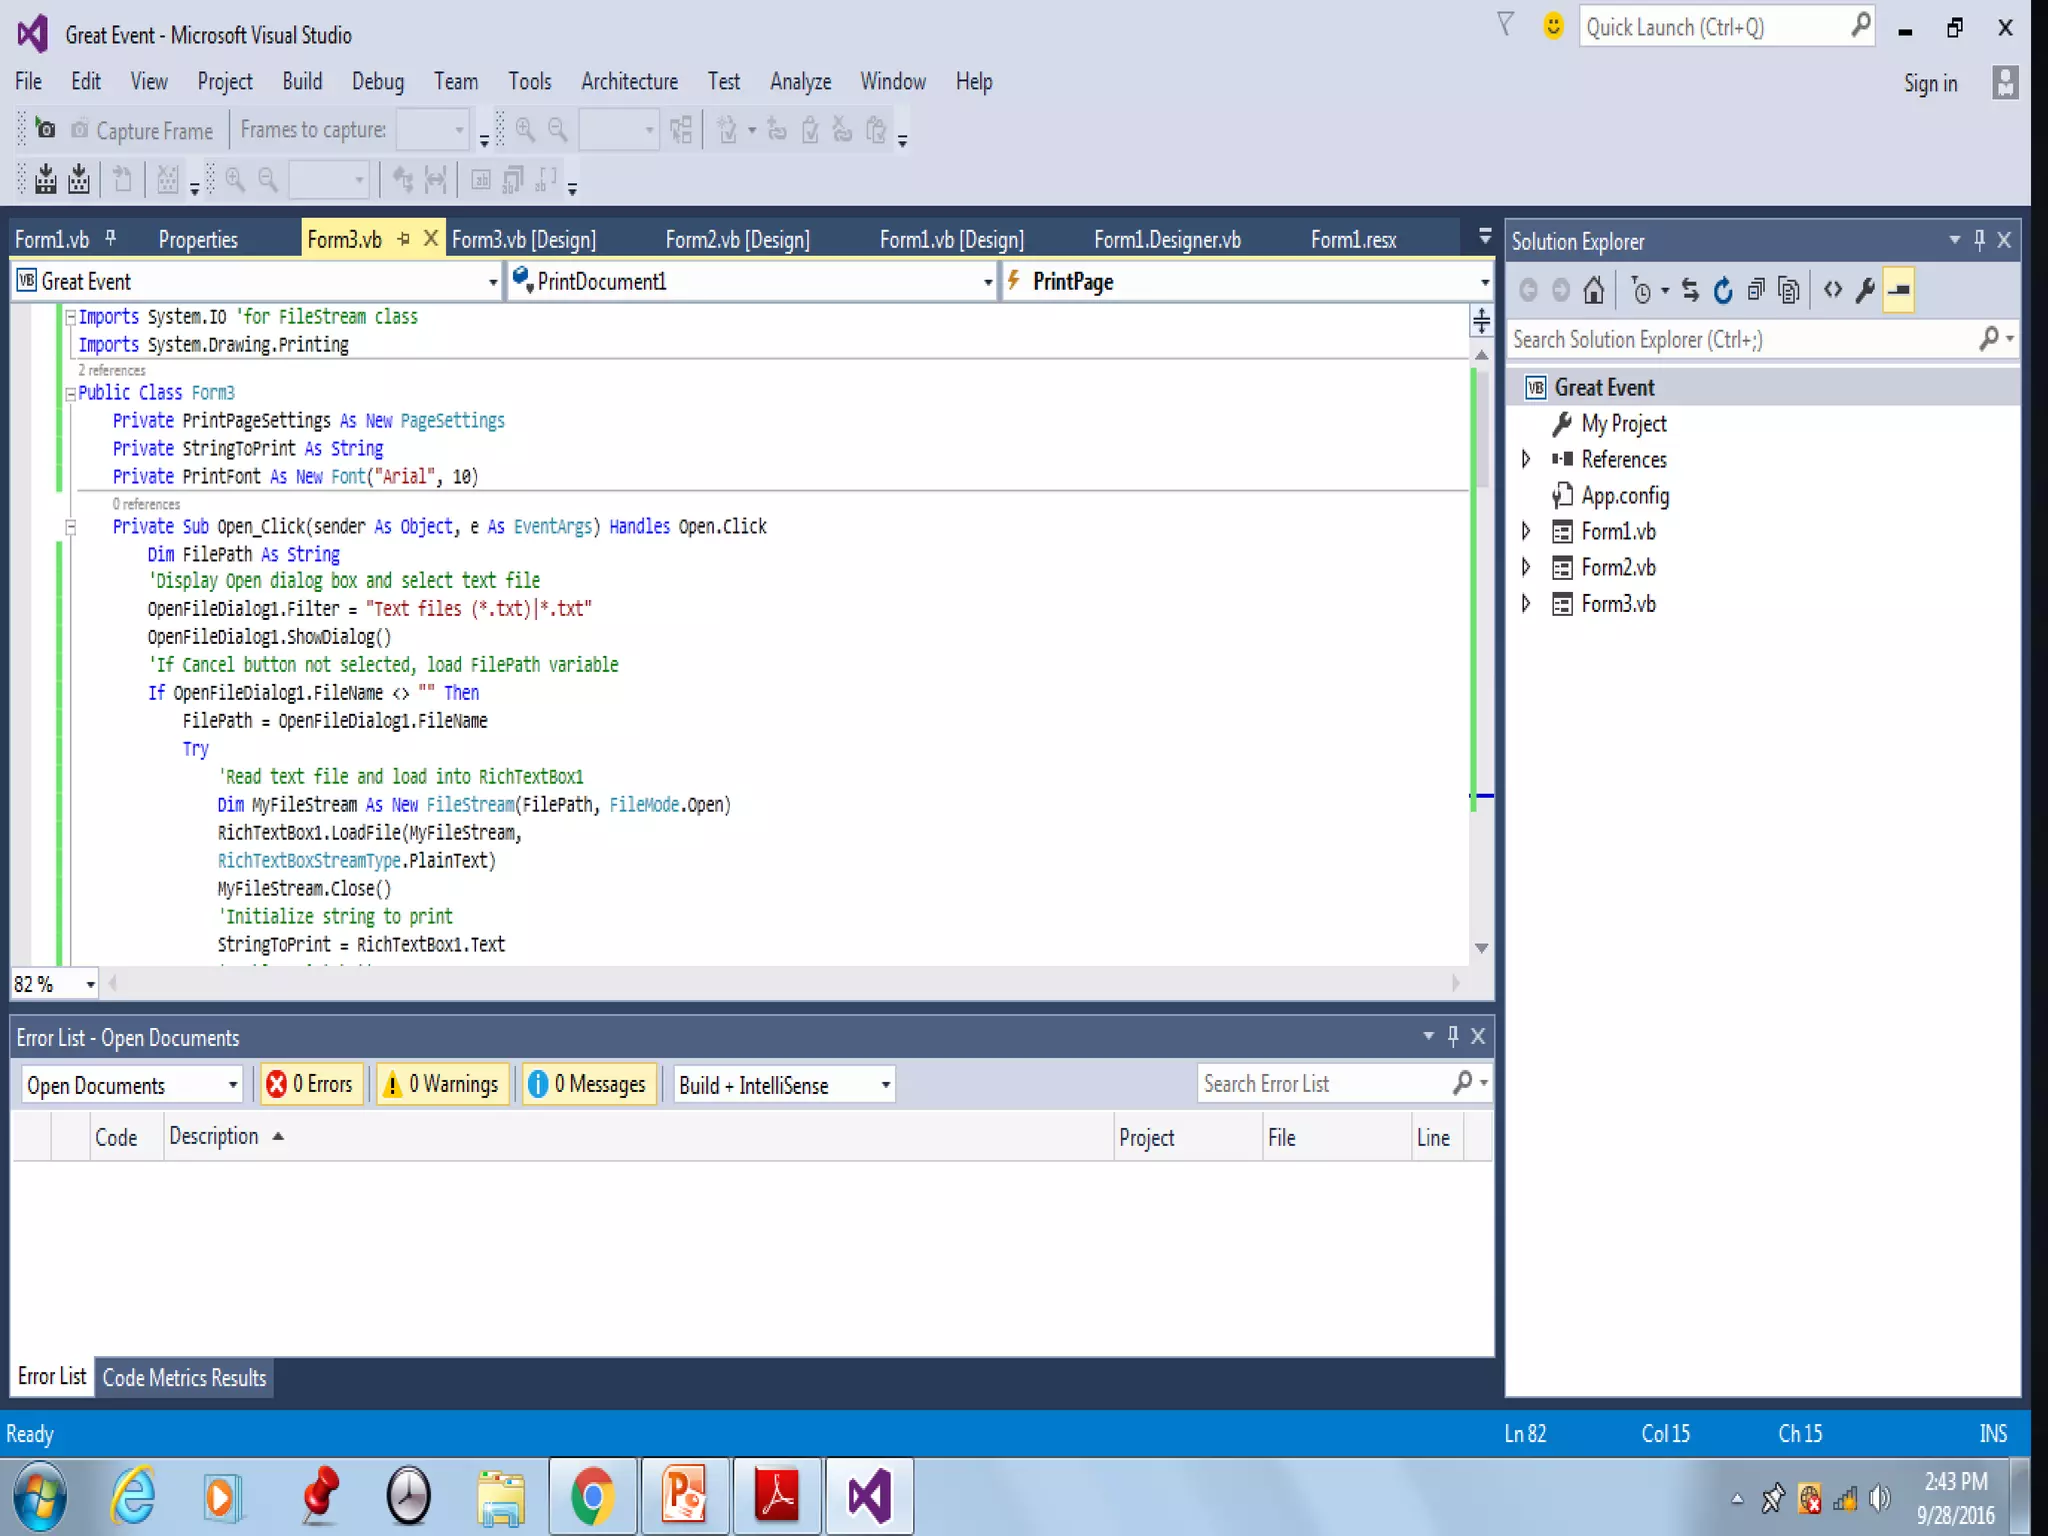Click the Show All Files icon
The image size is (2048, 1536).
[1788, 291]
